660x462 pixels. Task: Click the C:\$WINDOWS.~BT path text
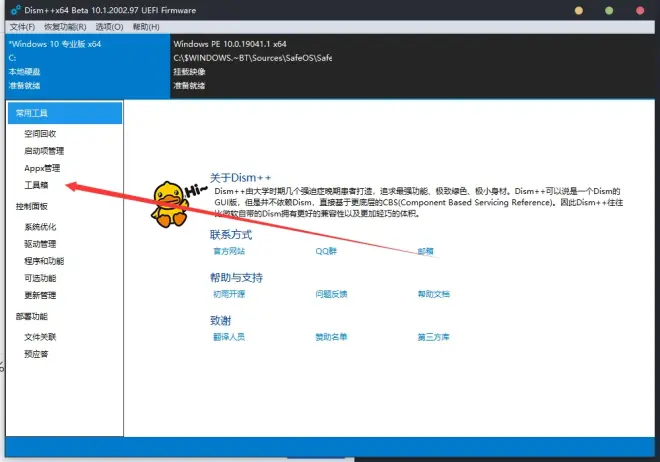[253, 58]
